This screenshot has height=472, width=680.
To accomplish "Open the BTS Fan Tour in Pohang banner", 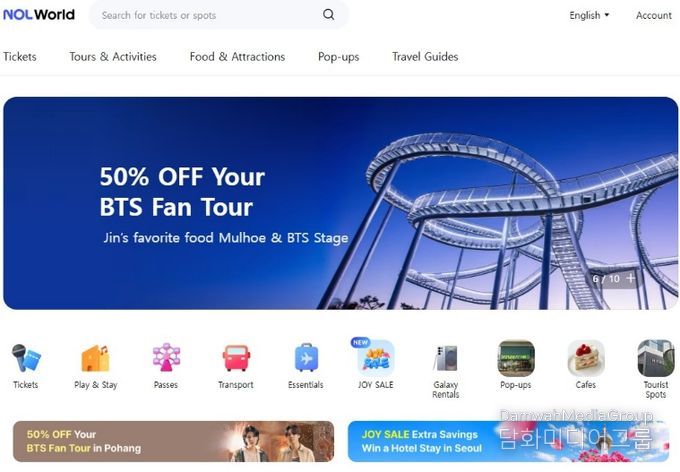I will [173, 441].
